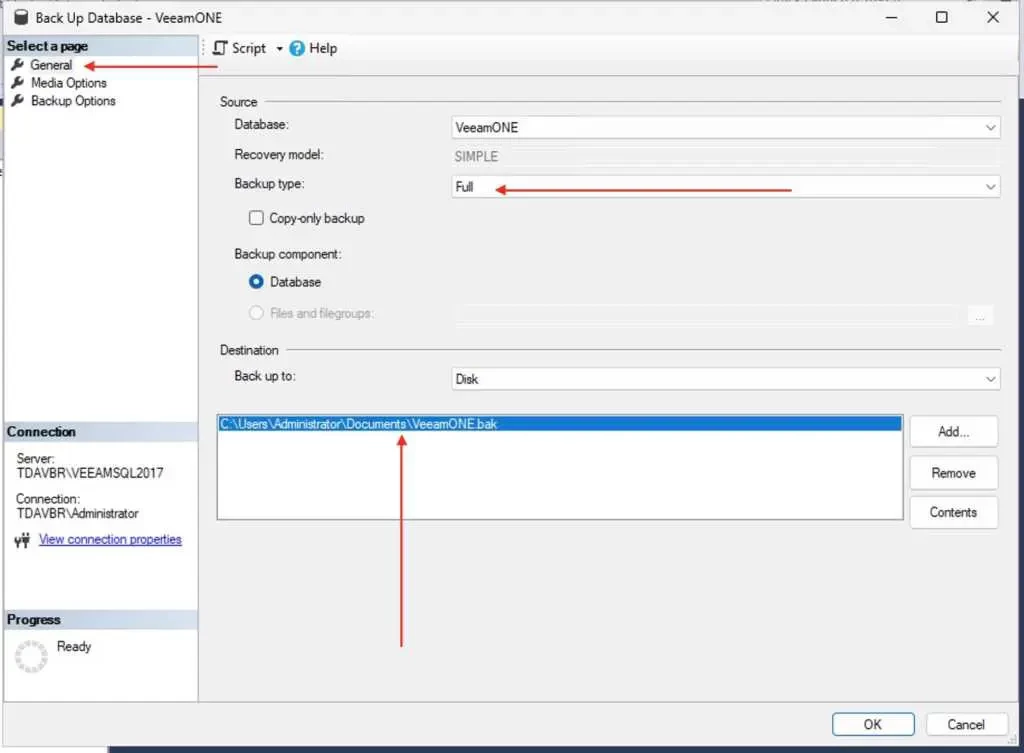1024x753 pixels.
Task: Close the Back Up Database dialog
Action: pos(993,17)
